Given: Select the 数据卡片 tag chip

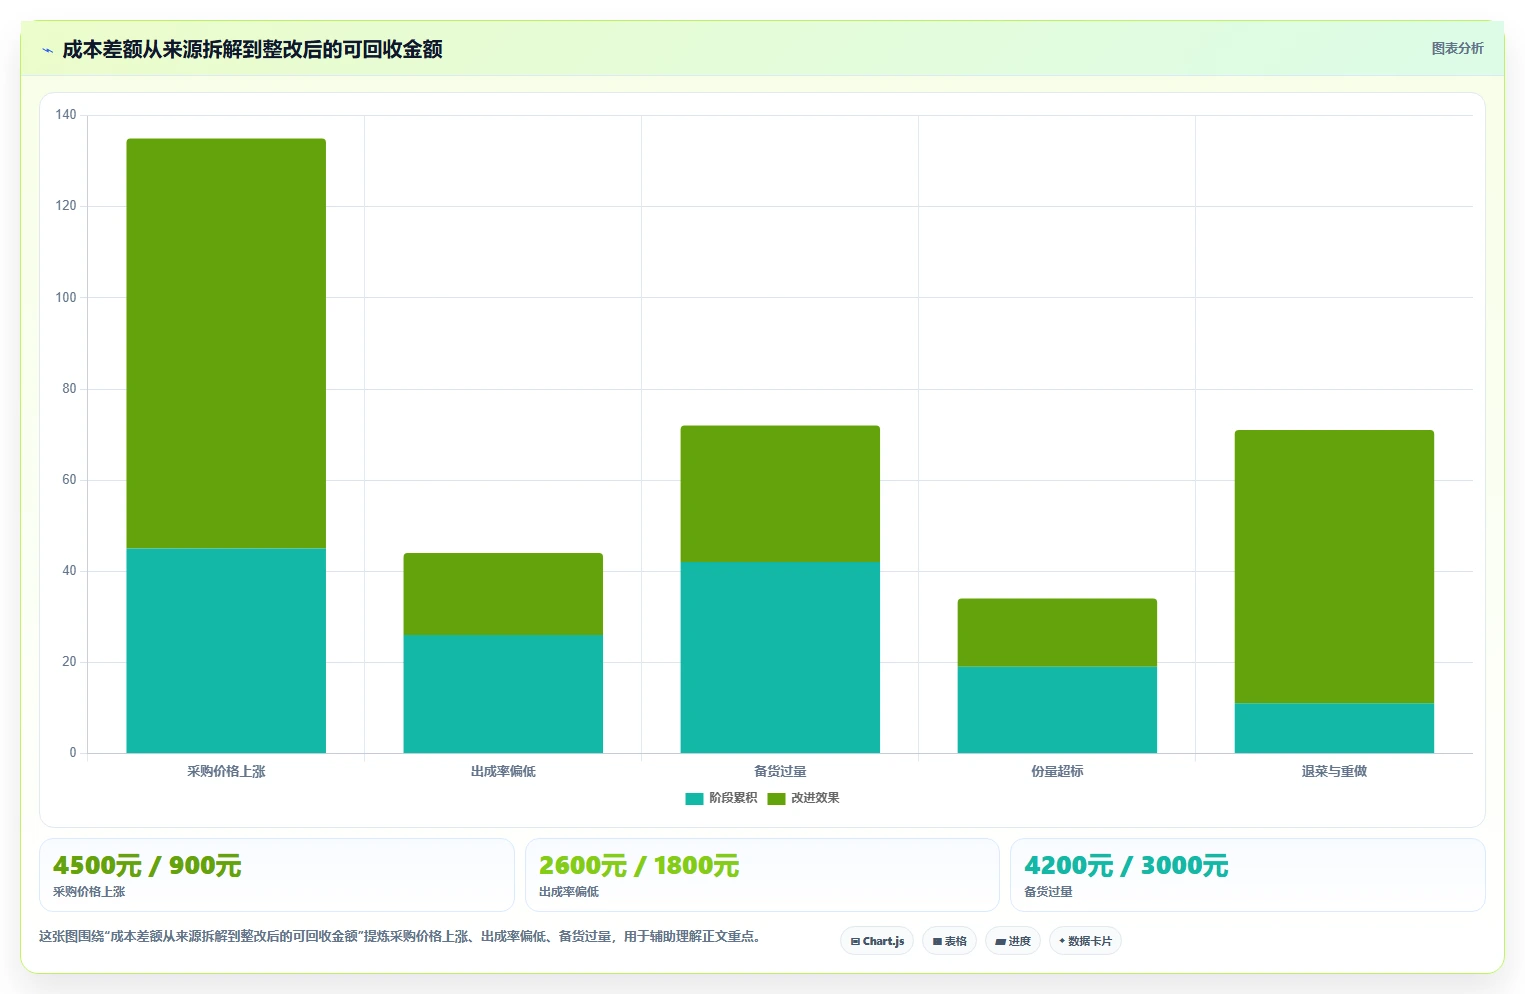Looking at the screenshot, I should (1085, 941).
